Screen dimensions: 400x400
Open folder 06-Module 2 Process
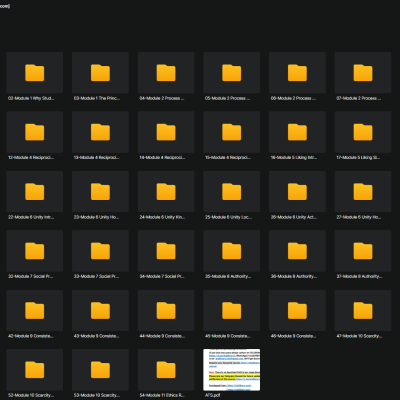(x=297, y=73)
